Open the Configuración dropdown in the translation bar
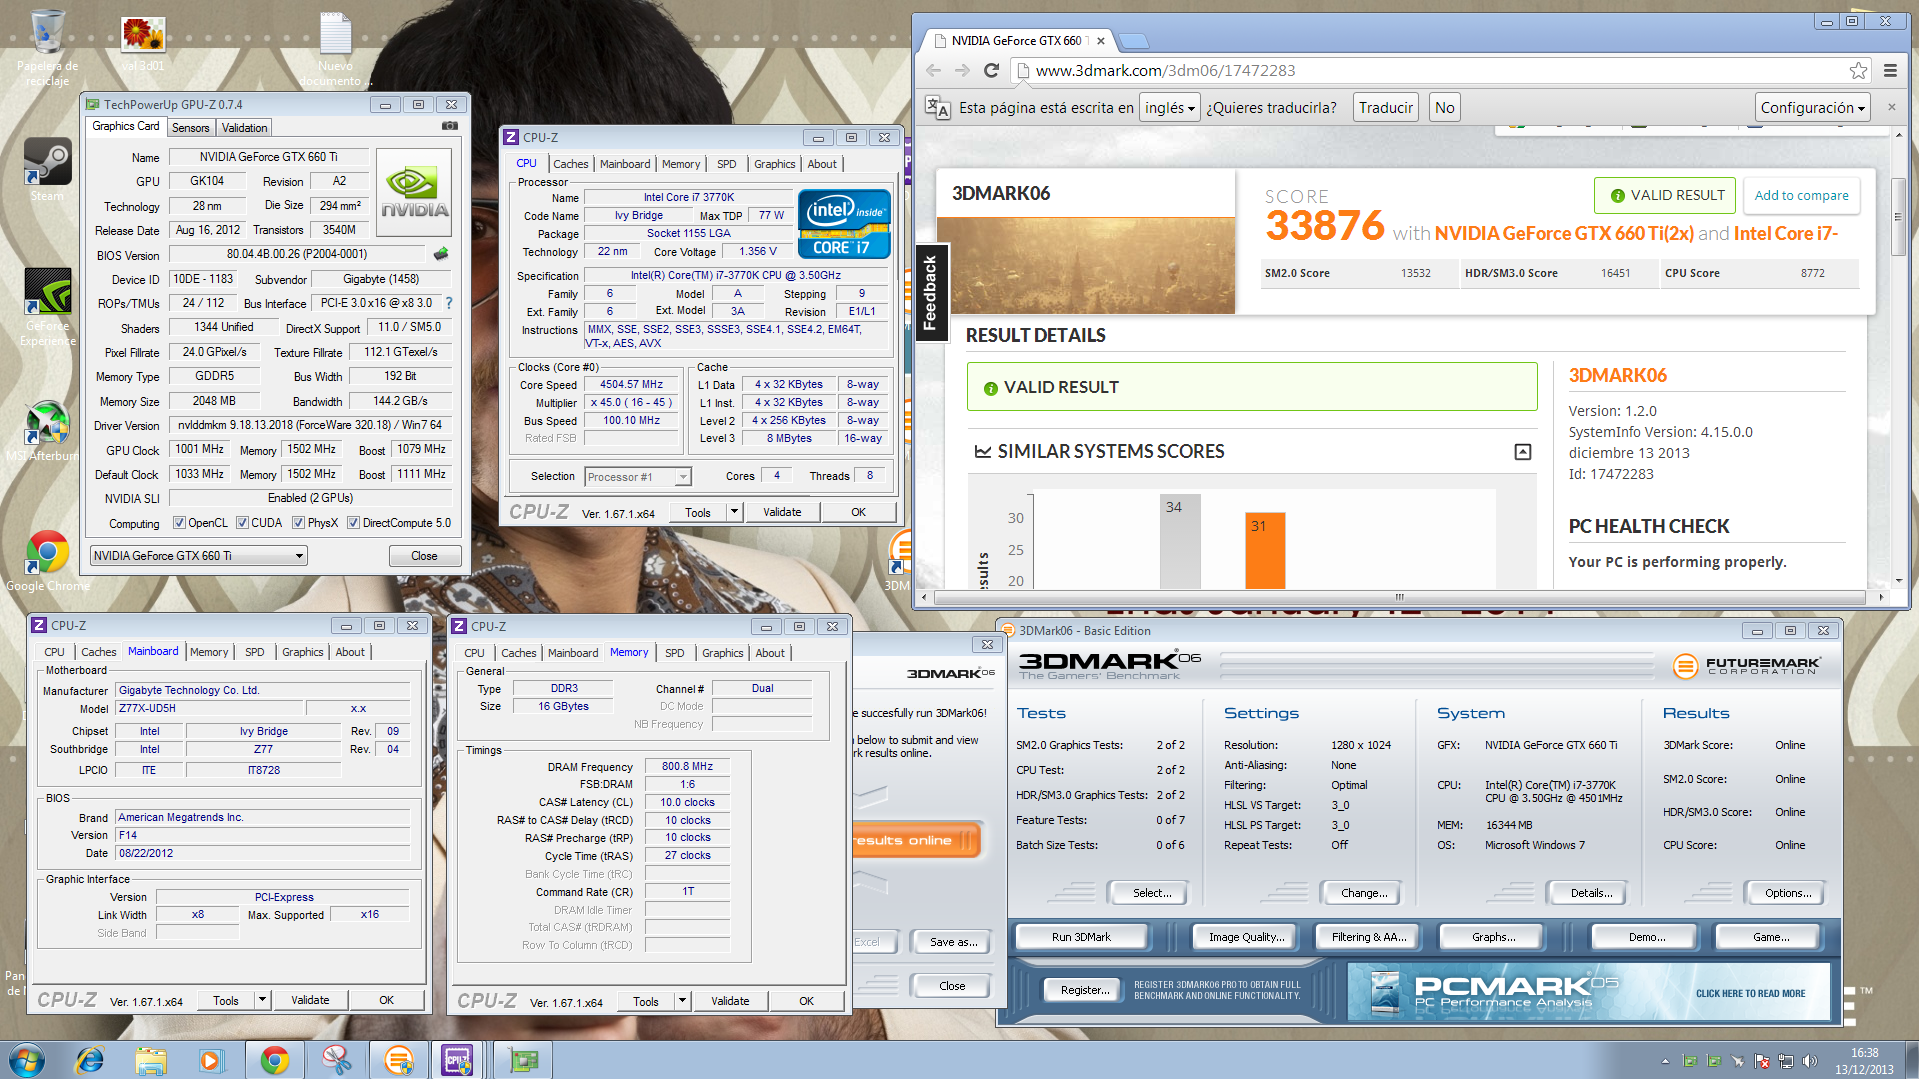The height and width of the screenshot is (1079, 1919). 1813,108
